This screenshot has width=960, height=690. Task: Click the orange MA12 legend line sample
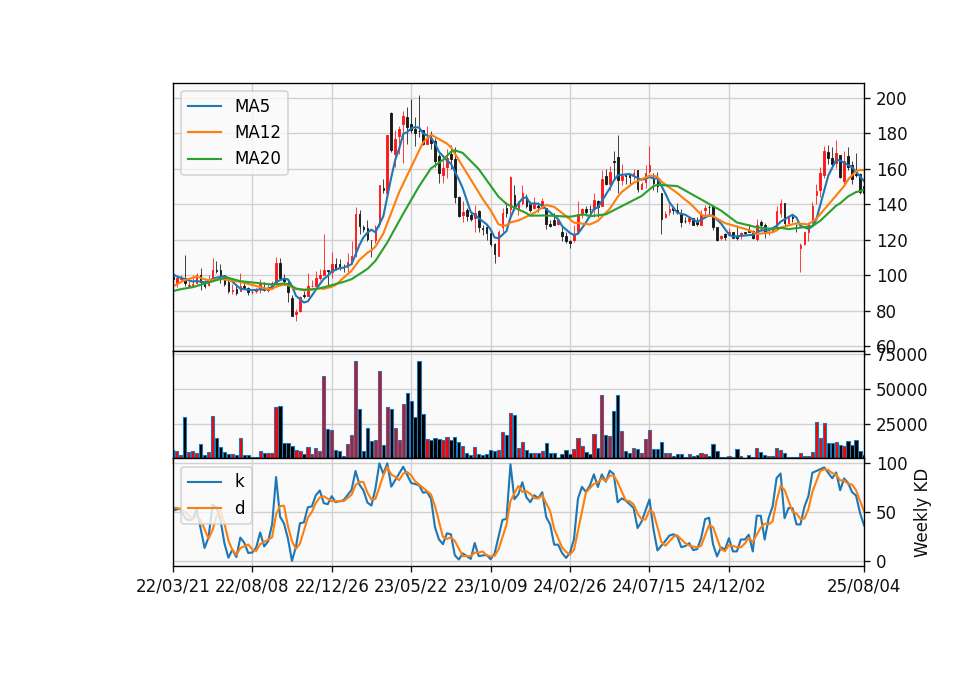click(204, 132)
